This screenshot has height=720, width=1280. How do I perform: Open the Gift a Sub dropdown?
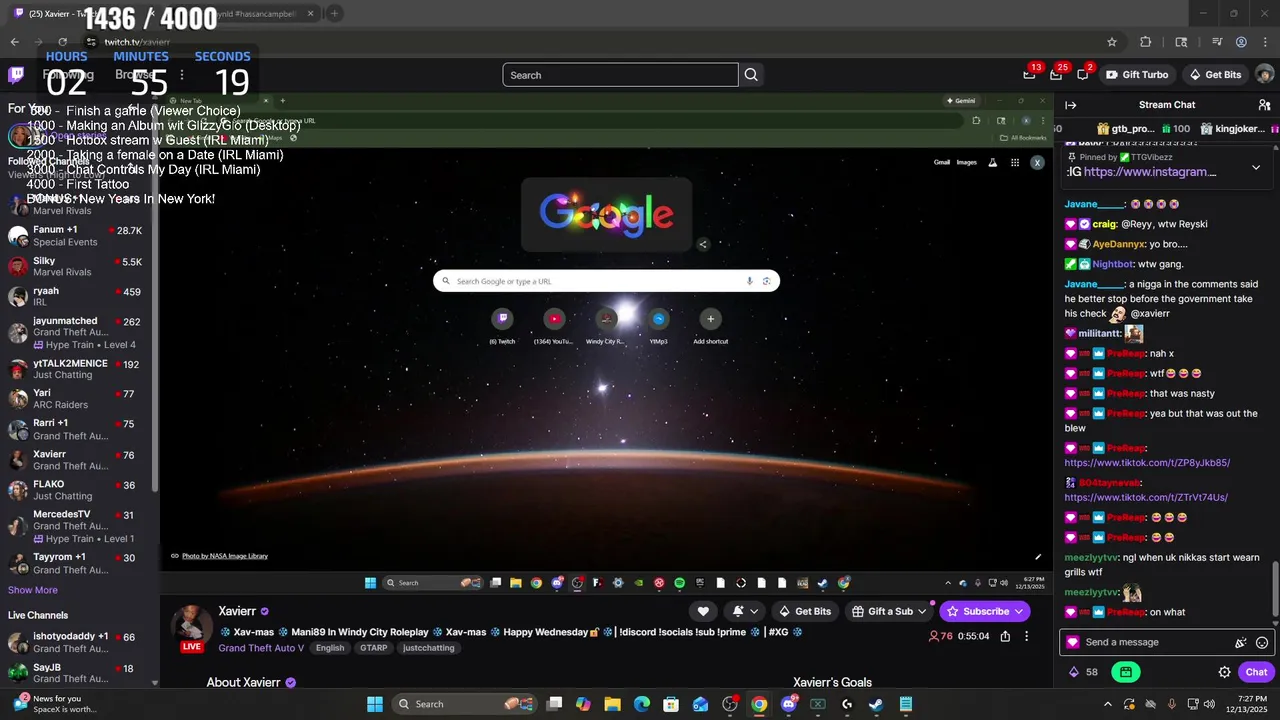[890, 611]
